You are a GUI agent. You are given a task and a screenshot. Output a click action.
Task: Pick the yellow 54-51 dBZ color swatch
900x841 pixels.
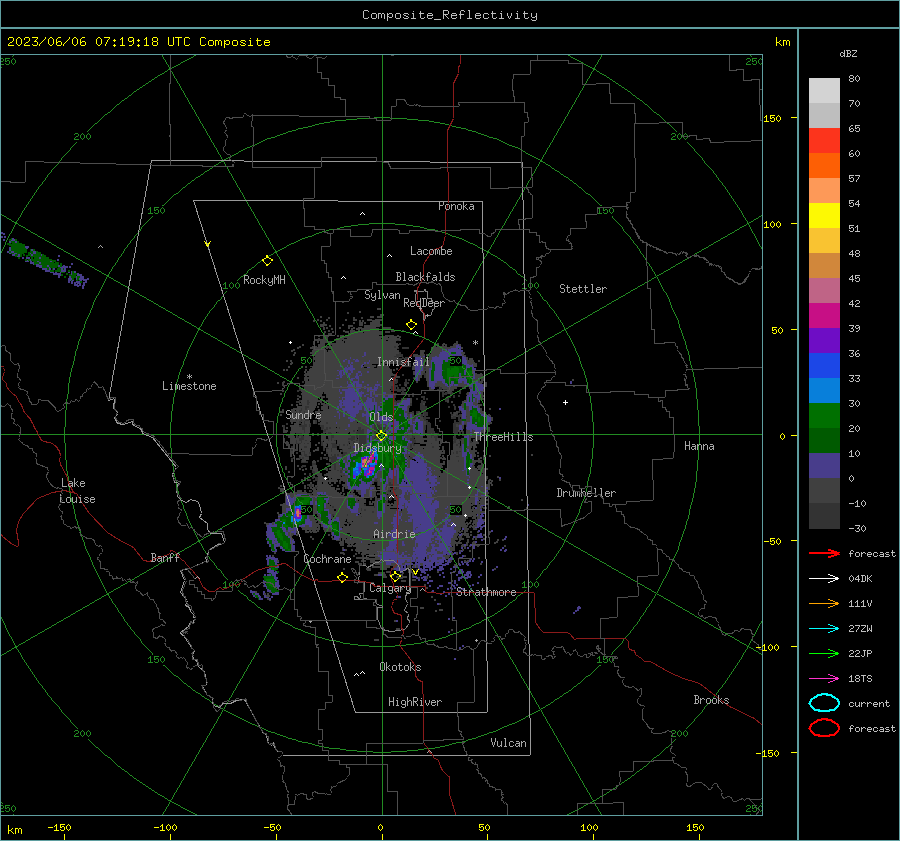[824, 216]
